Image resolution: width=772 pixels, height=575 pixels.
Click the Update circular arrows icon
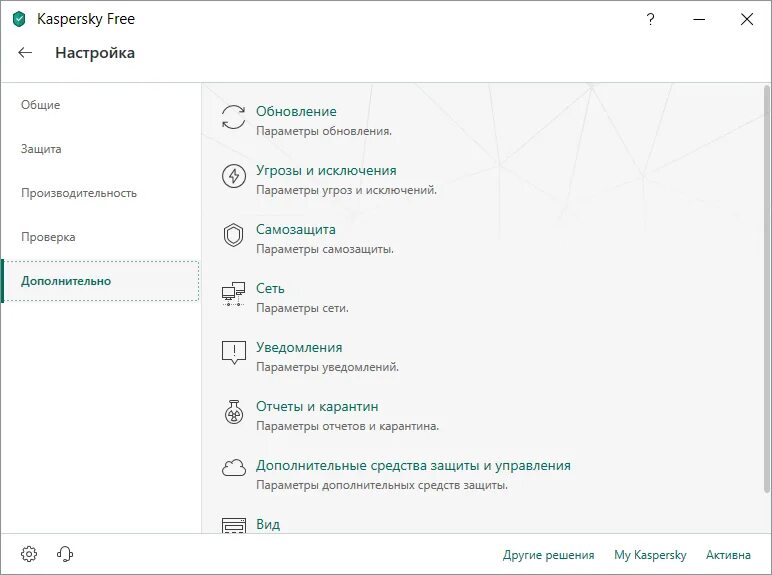coord(233,118)
